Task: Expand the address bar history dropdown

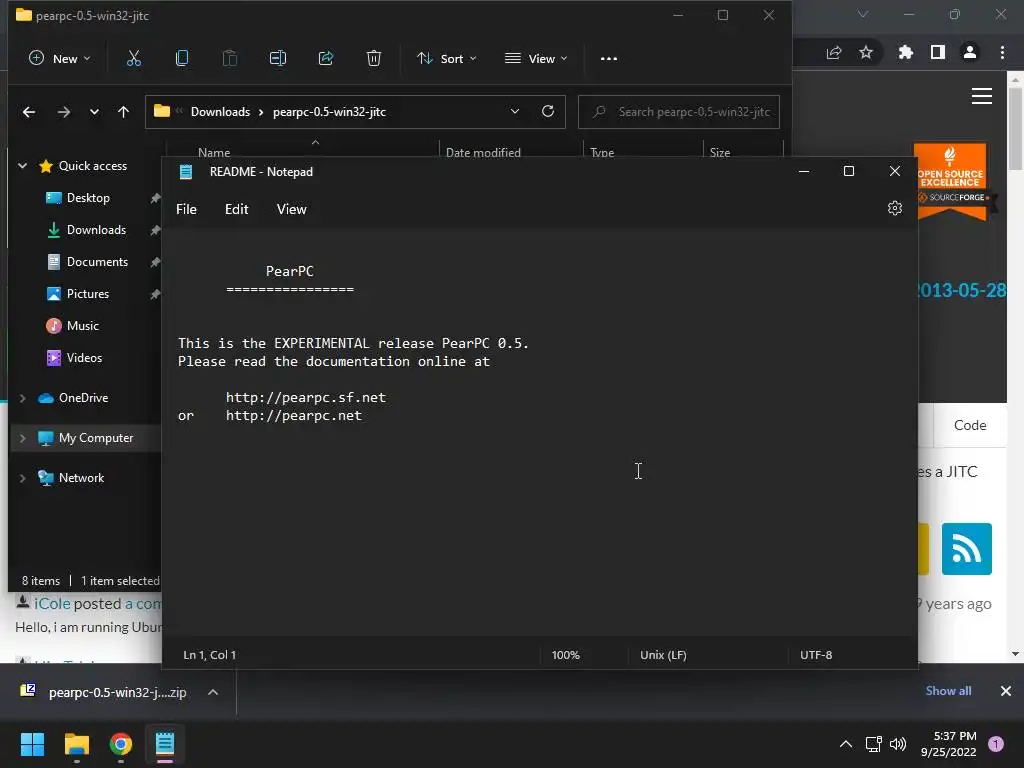Action: coord(515,112)
